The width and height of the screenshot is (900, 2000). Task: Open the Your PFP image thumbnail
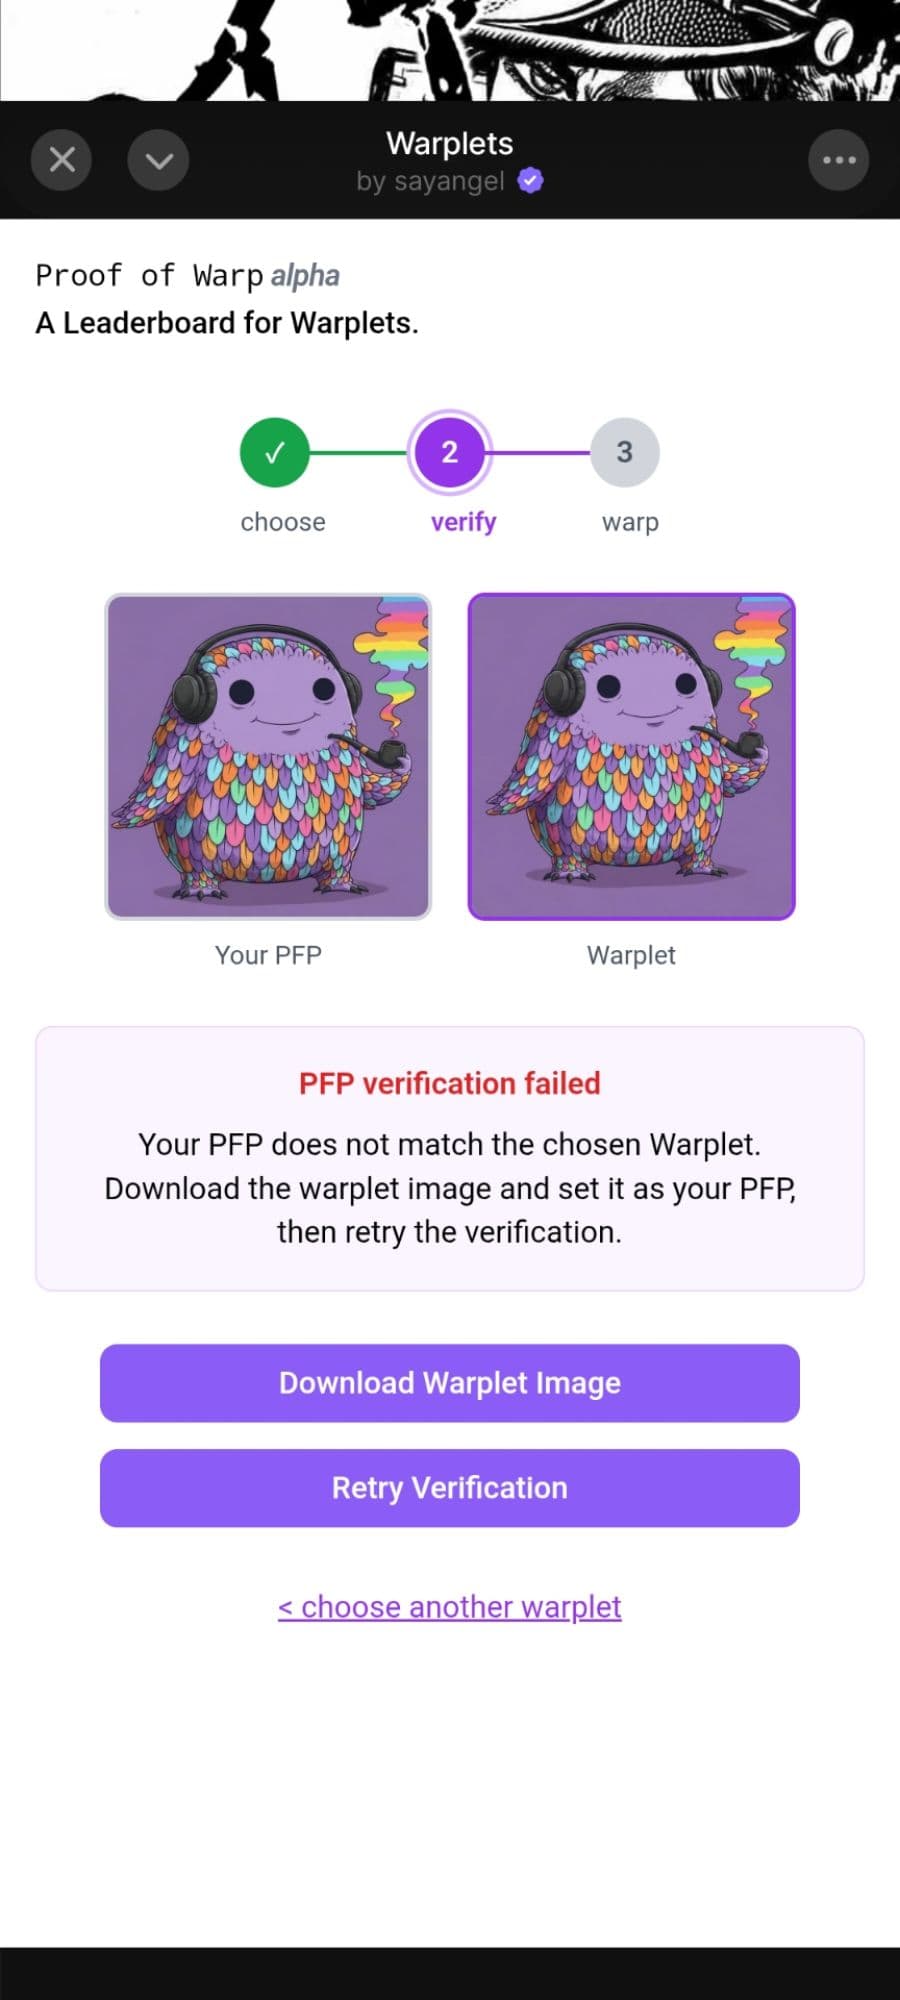pos(268,756)
